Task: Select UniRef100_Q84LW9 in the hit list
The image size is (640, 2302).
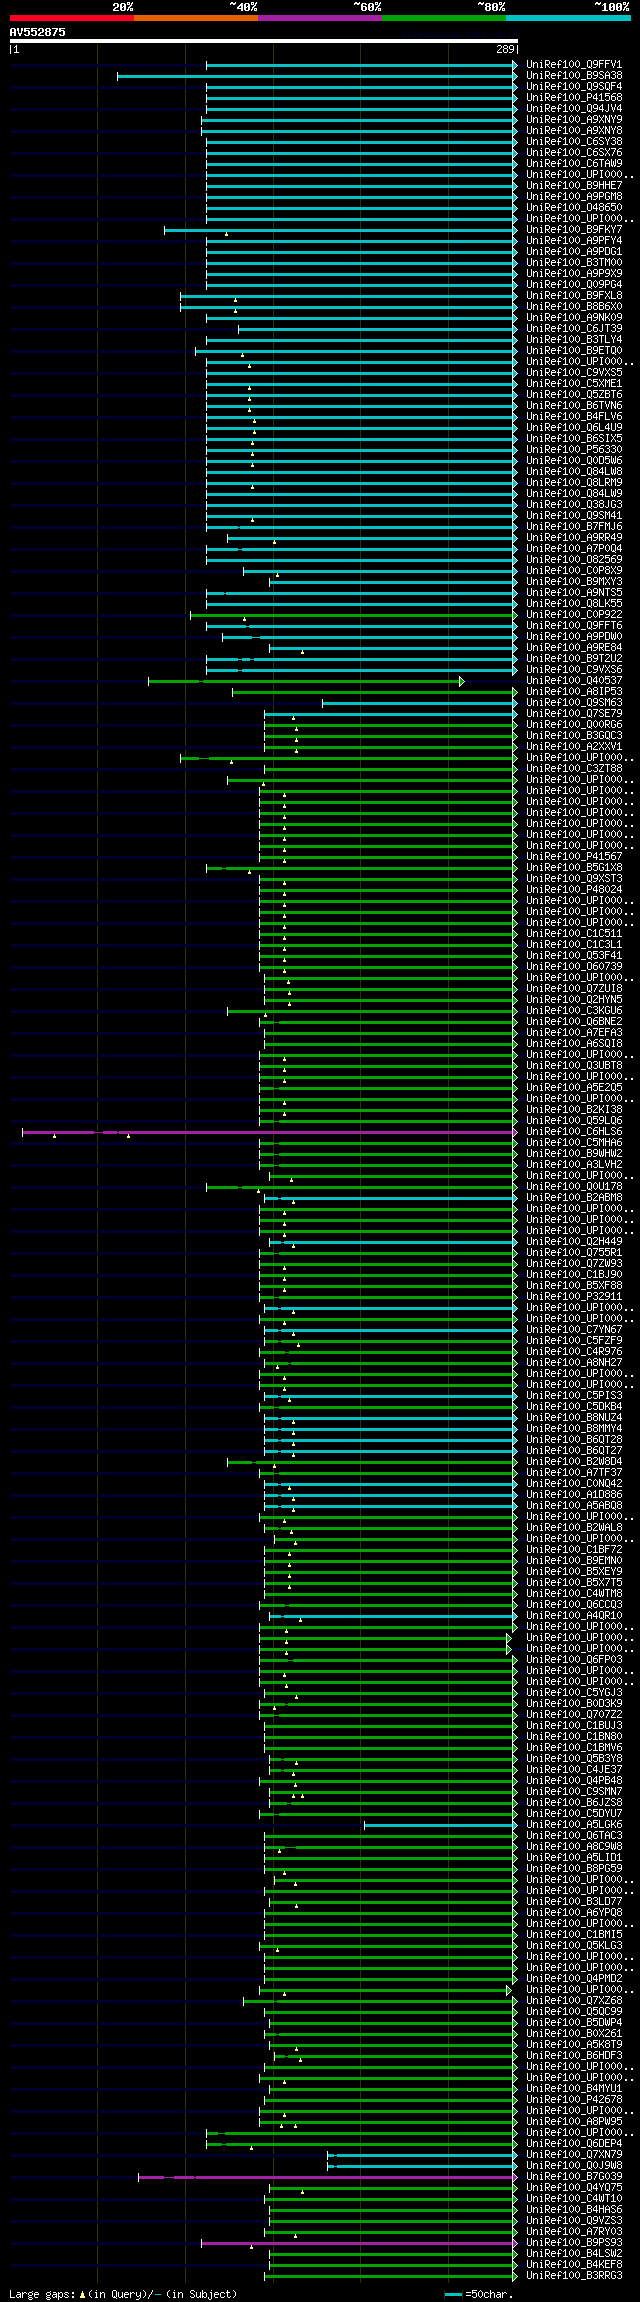Action: pyautogui.click(x=574, y=494)
